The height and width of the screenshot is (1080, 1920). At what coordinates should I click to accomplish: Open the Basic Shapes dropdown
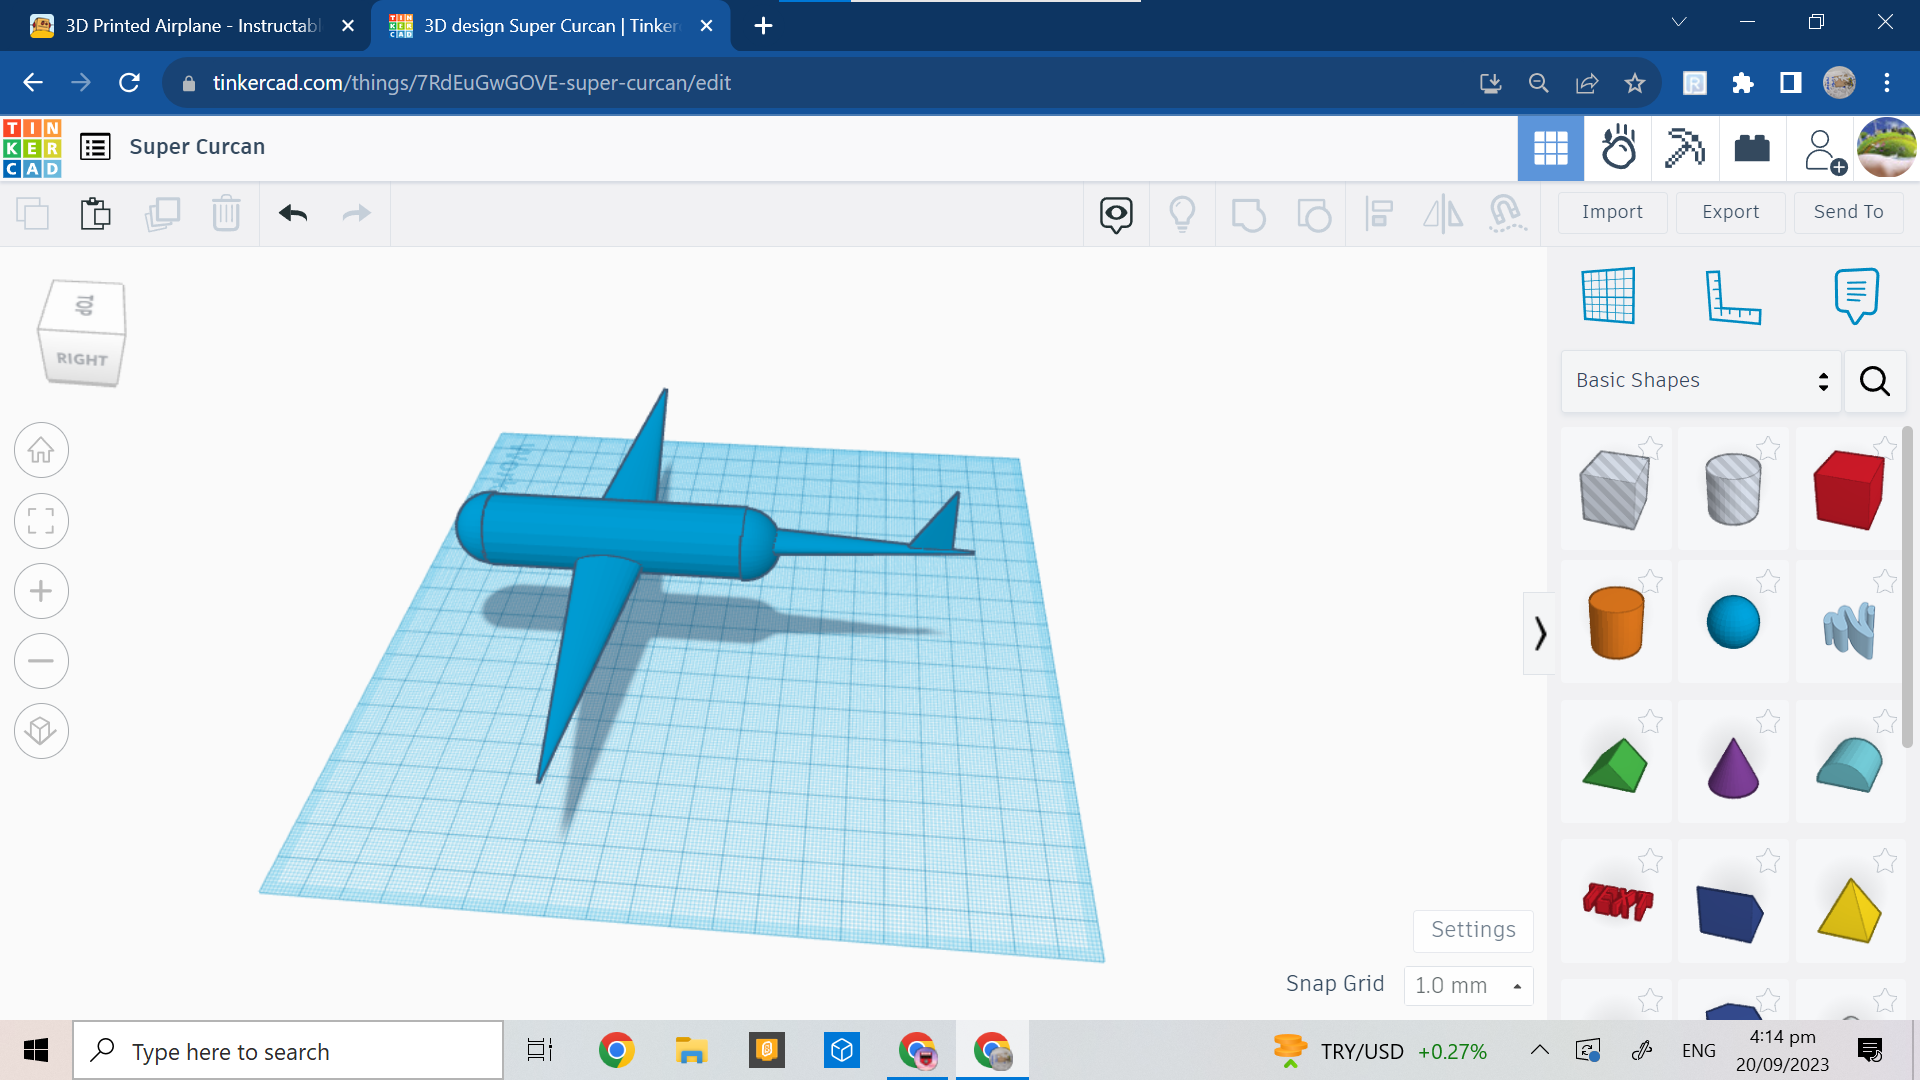click(1700, 381)
